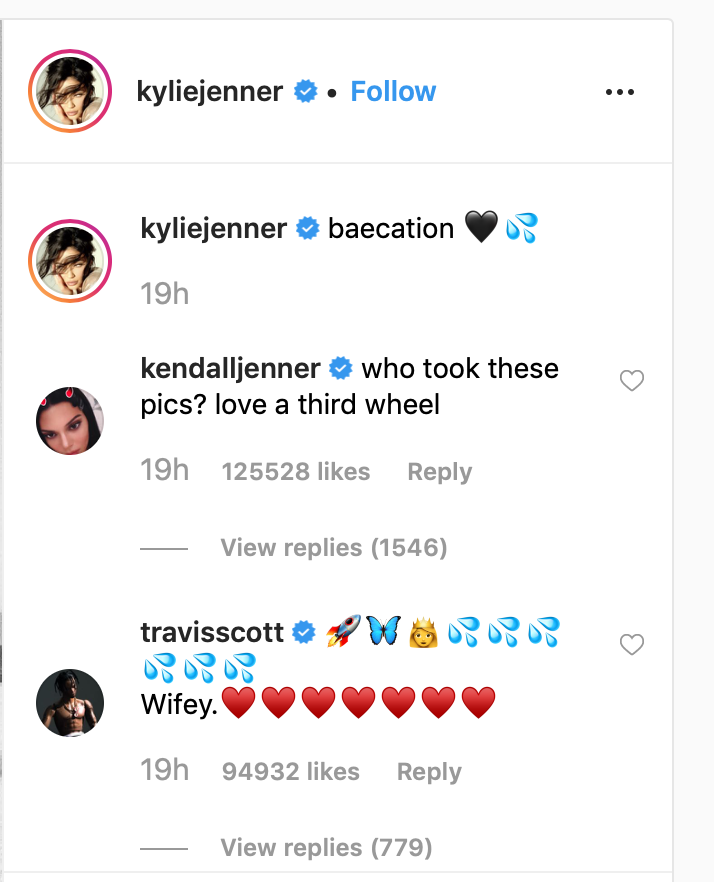The image size is (714, 882).
Task: Reply to kendalljenner's third wheel comment
Action: click(x=439, y=472)
